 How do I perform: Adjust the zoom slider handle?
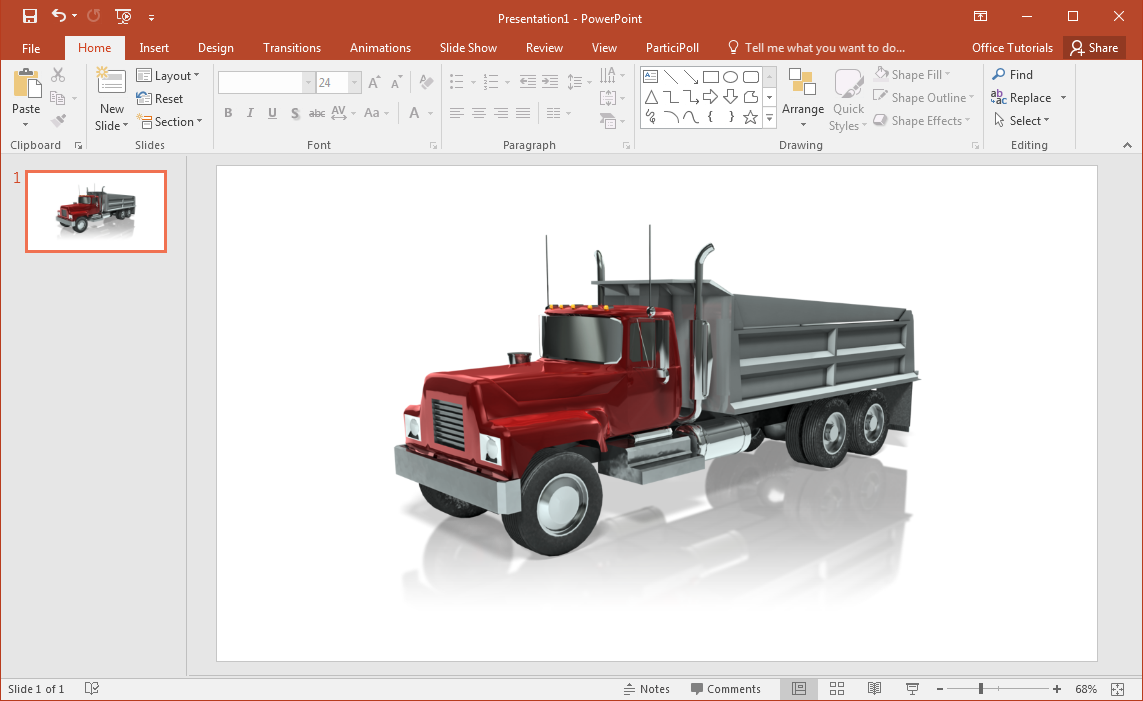(981, 689)
